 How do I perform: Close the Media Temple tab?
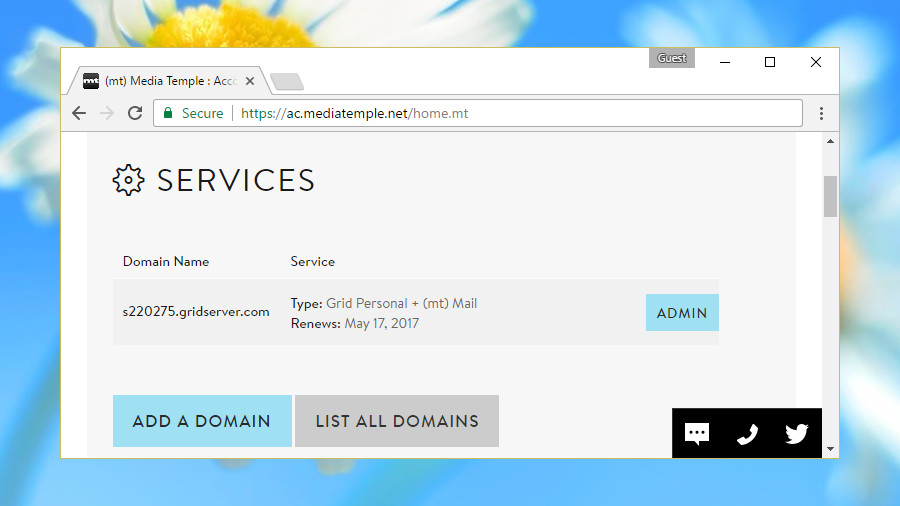pyautogui.click(x=250, y=81)
